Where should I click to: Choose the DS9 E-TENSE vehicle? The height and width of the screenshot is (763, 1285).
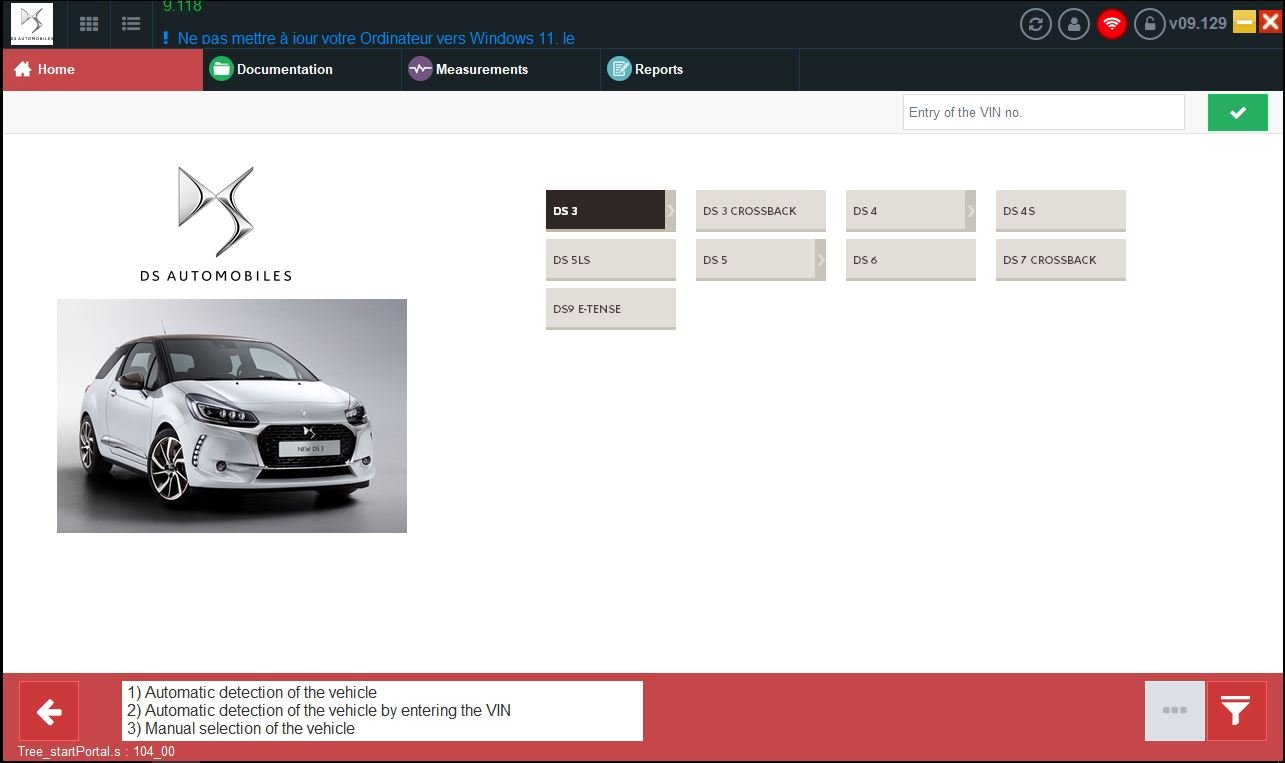click(x=610, y=309)
